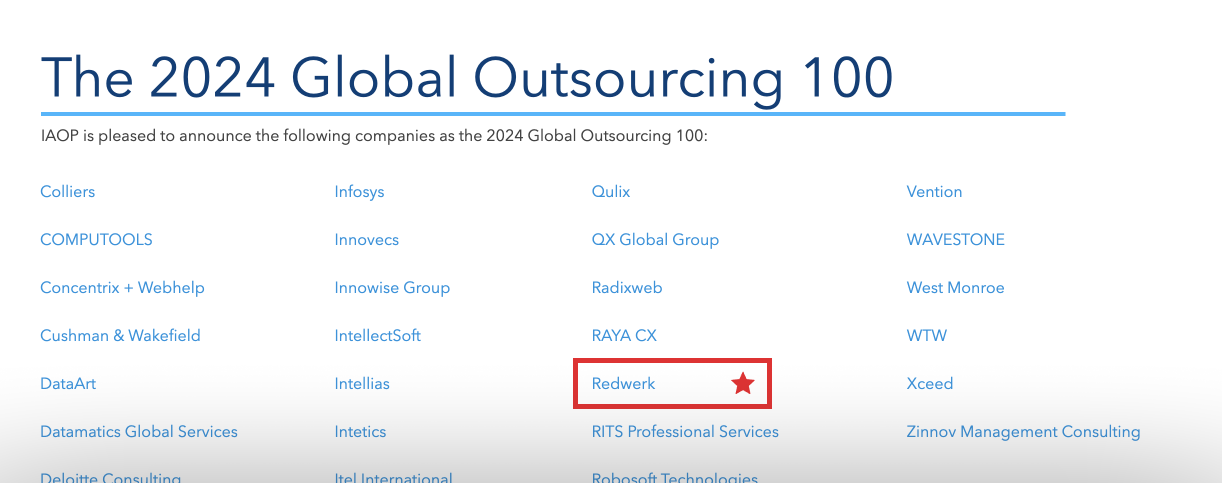Open the Radixweb link

pyautogui.click(x=627, y=287)
